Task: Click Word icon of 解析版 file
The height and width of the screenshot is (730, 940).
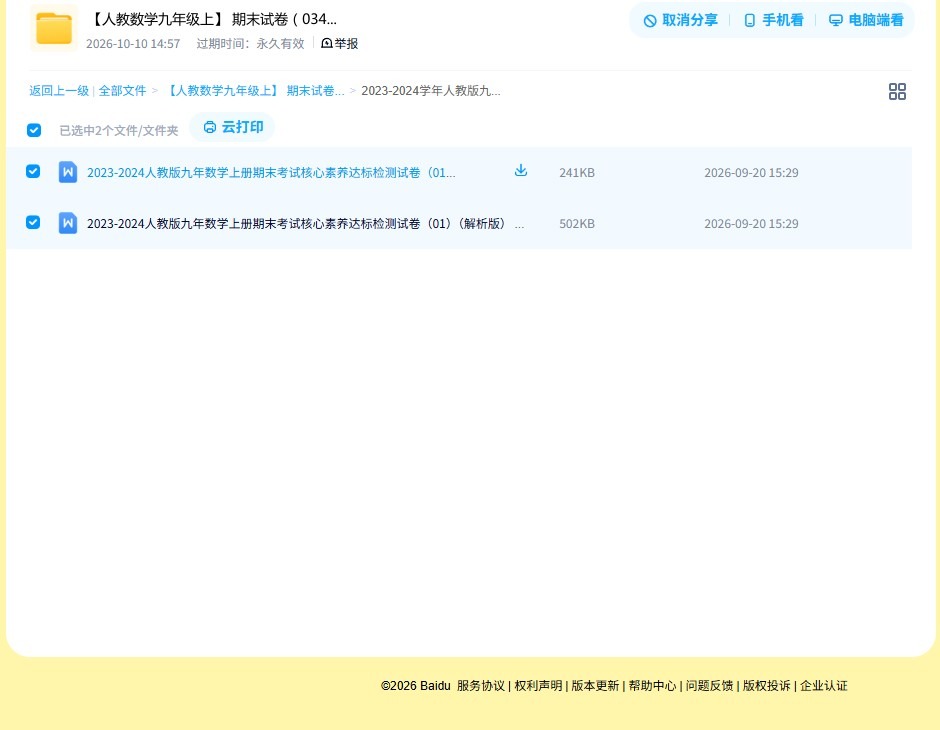Action: coord(68,223)
